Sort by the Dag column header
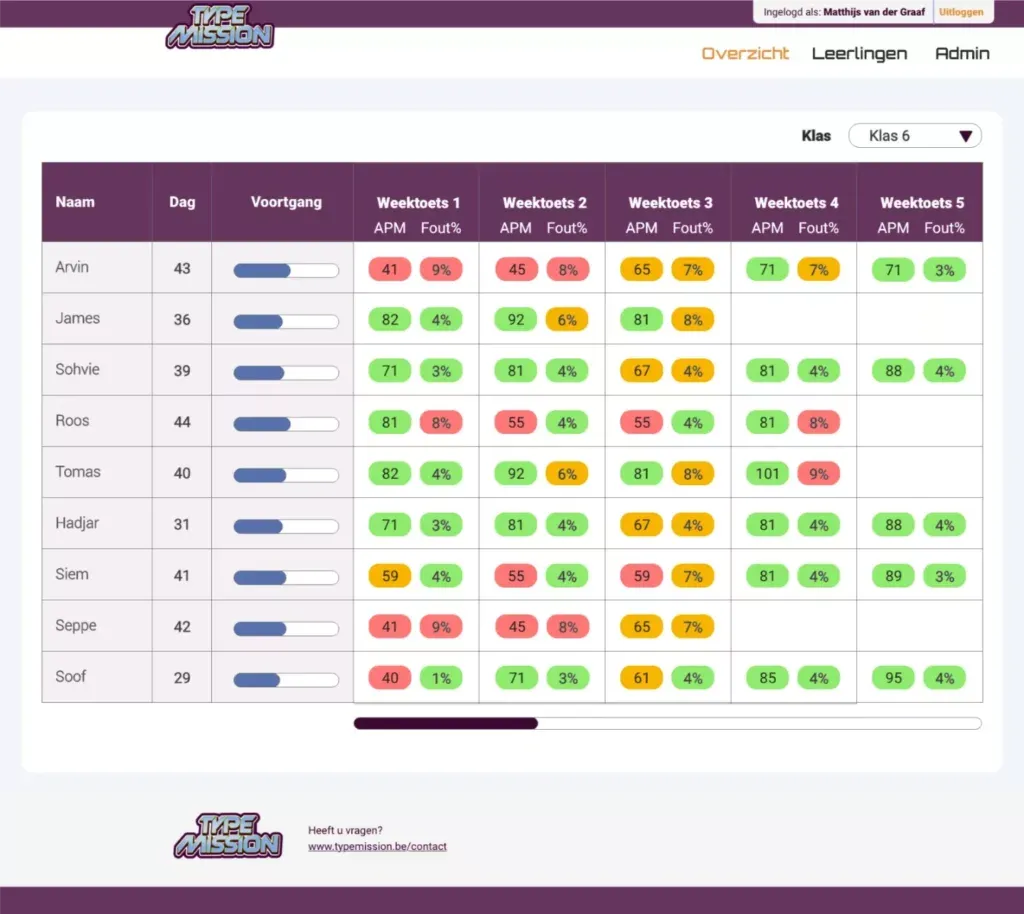This screenshot has width=1024, height=914. [x=182, y=202]
